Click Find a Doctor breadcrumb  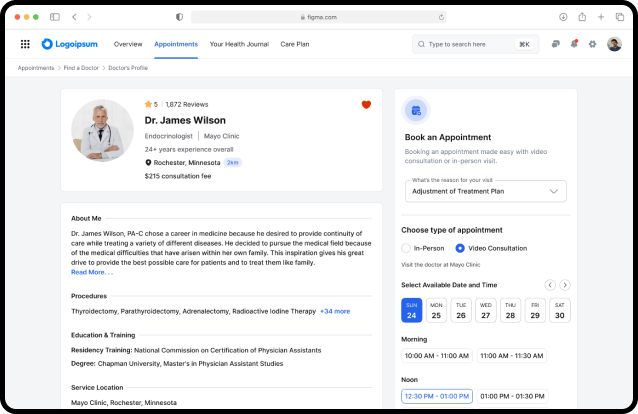coord(81,68)
